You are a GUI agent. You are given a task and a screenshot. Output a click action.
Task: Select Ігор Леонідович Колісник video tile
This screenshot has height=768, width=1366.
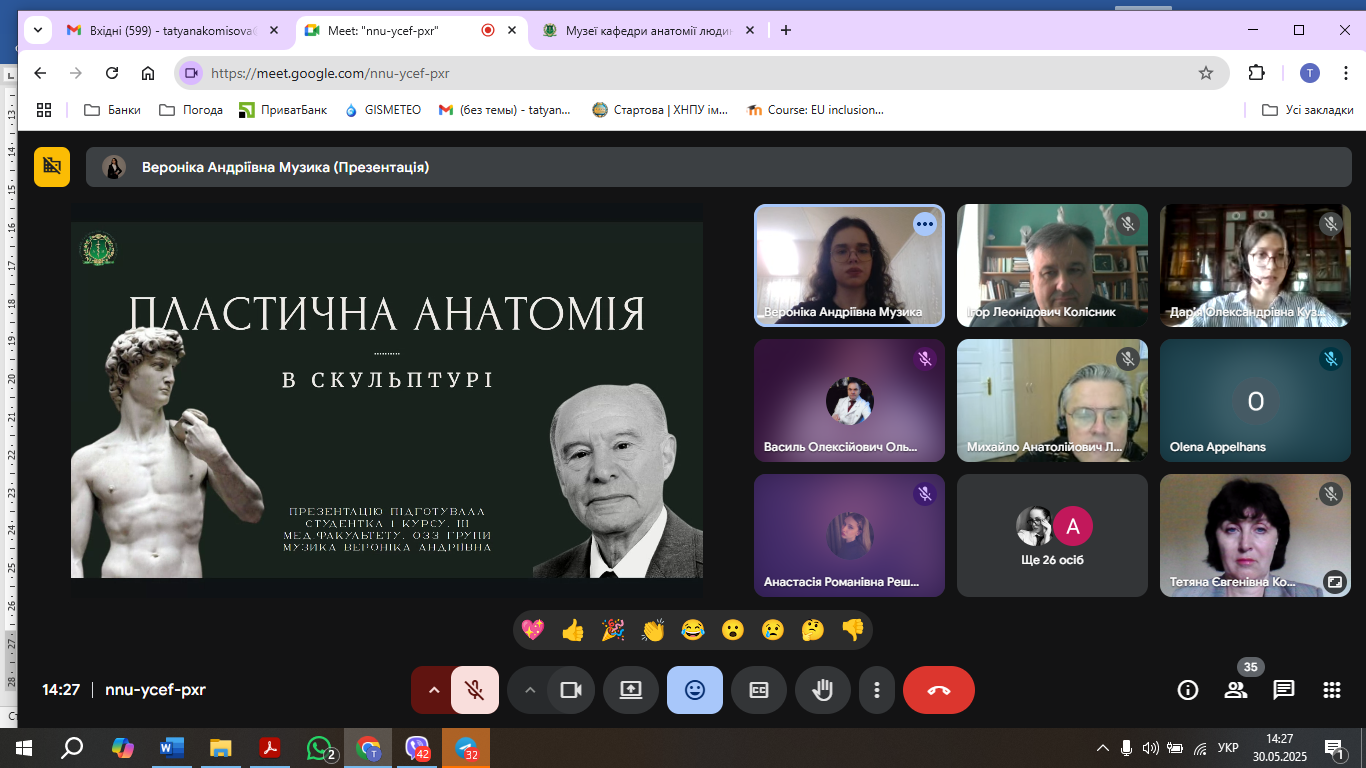[x=1052, y=266]
